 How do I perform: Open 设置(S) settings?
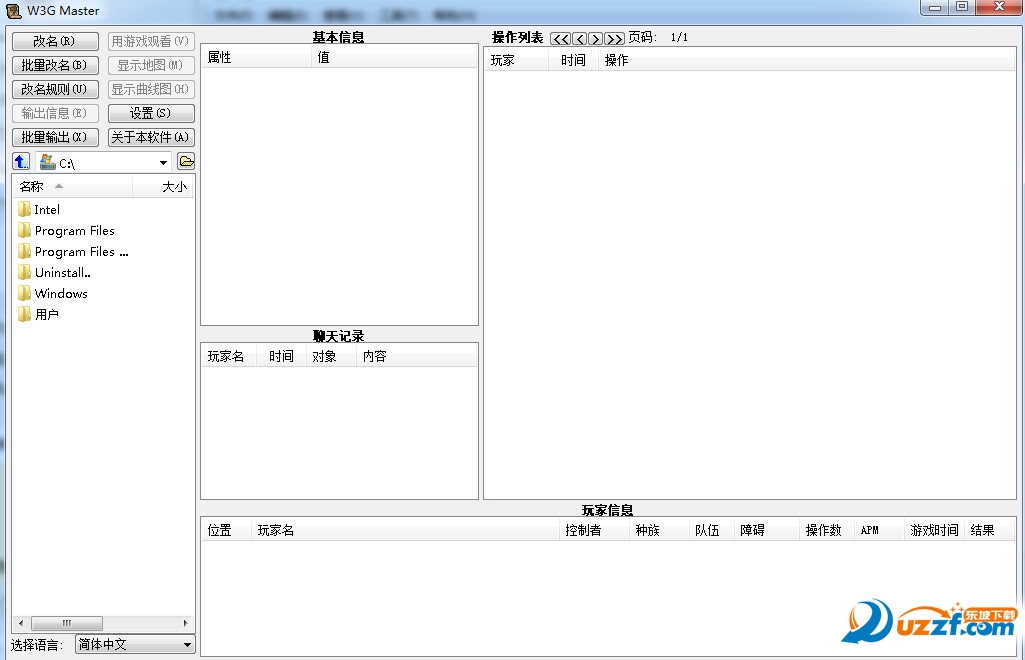point(151,114)
